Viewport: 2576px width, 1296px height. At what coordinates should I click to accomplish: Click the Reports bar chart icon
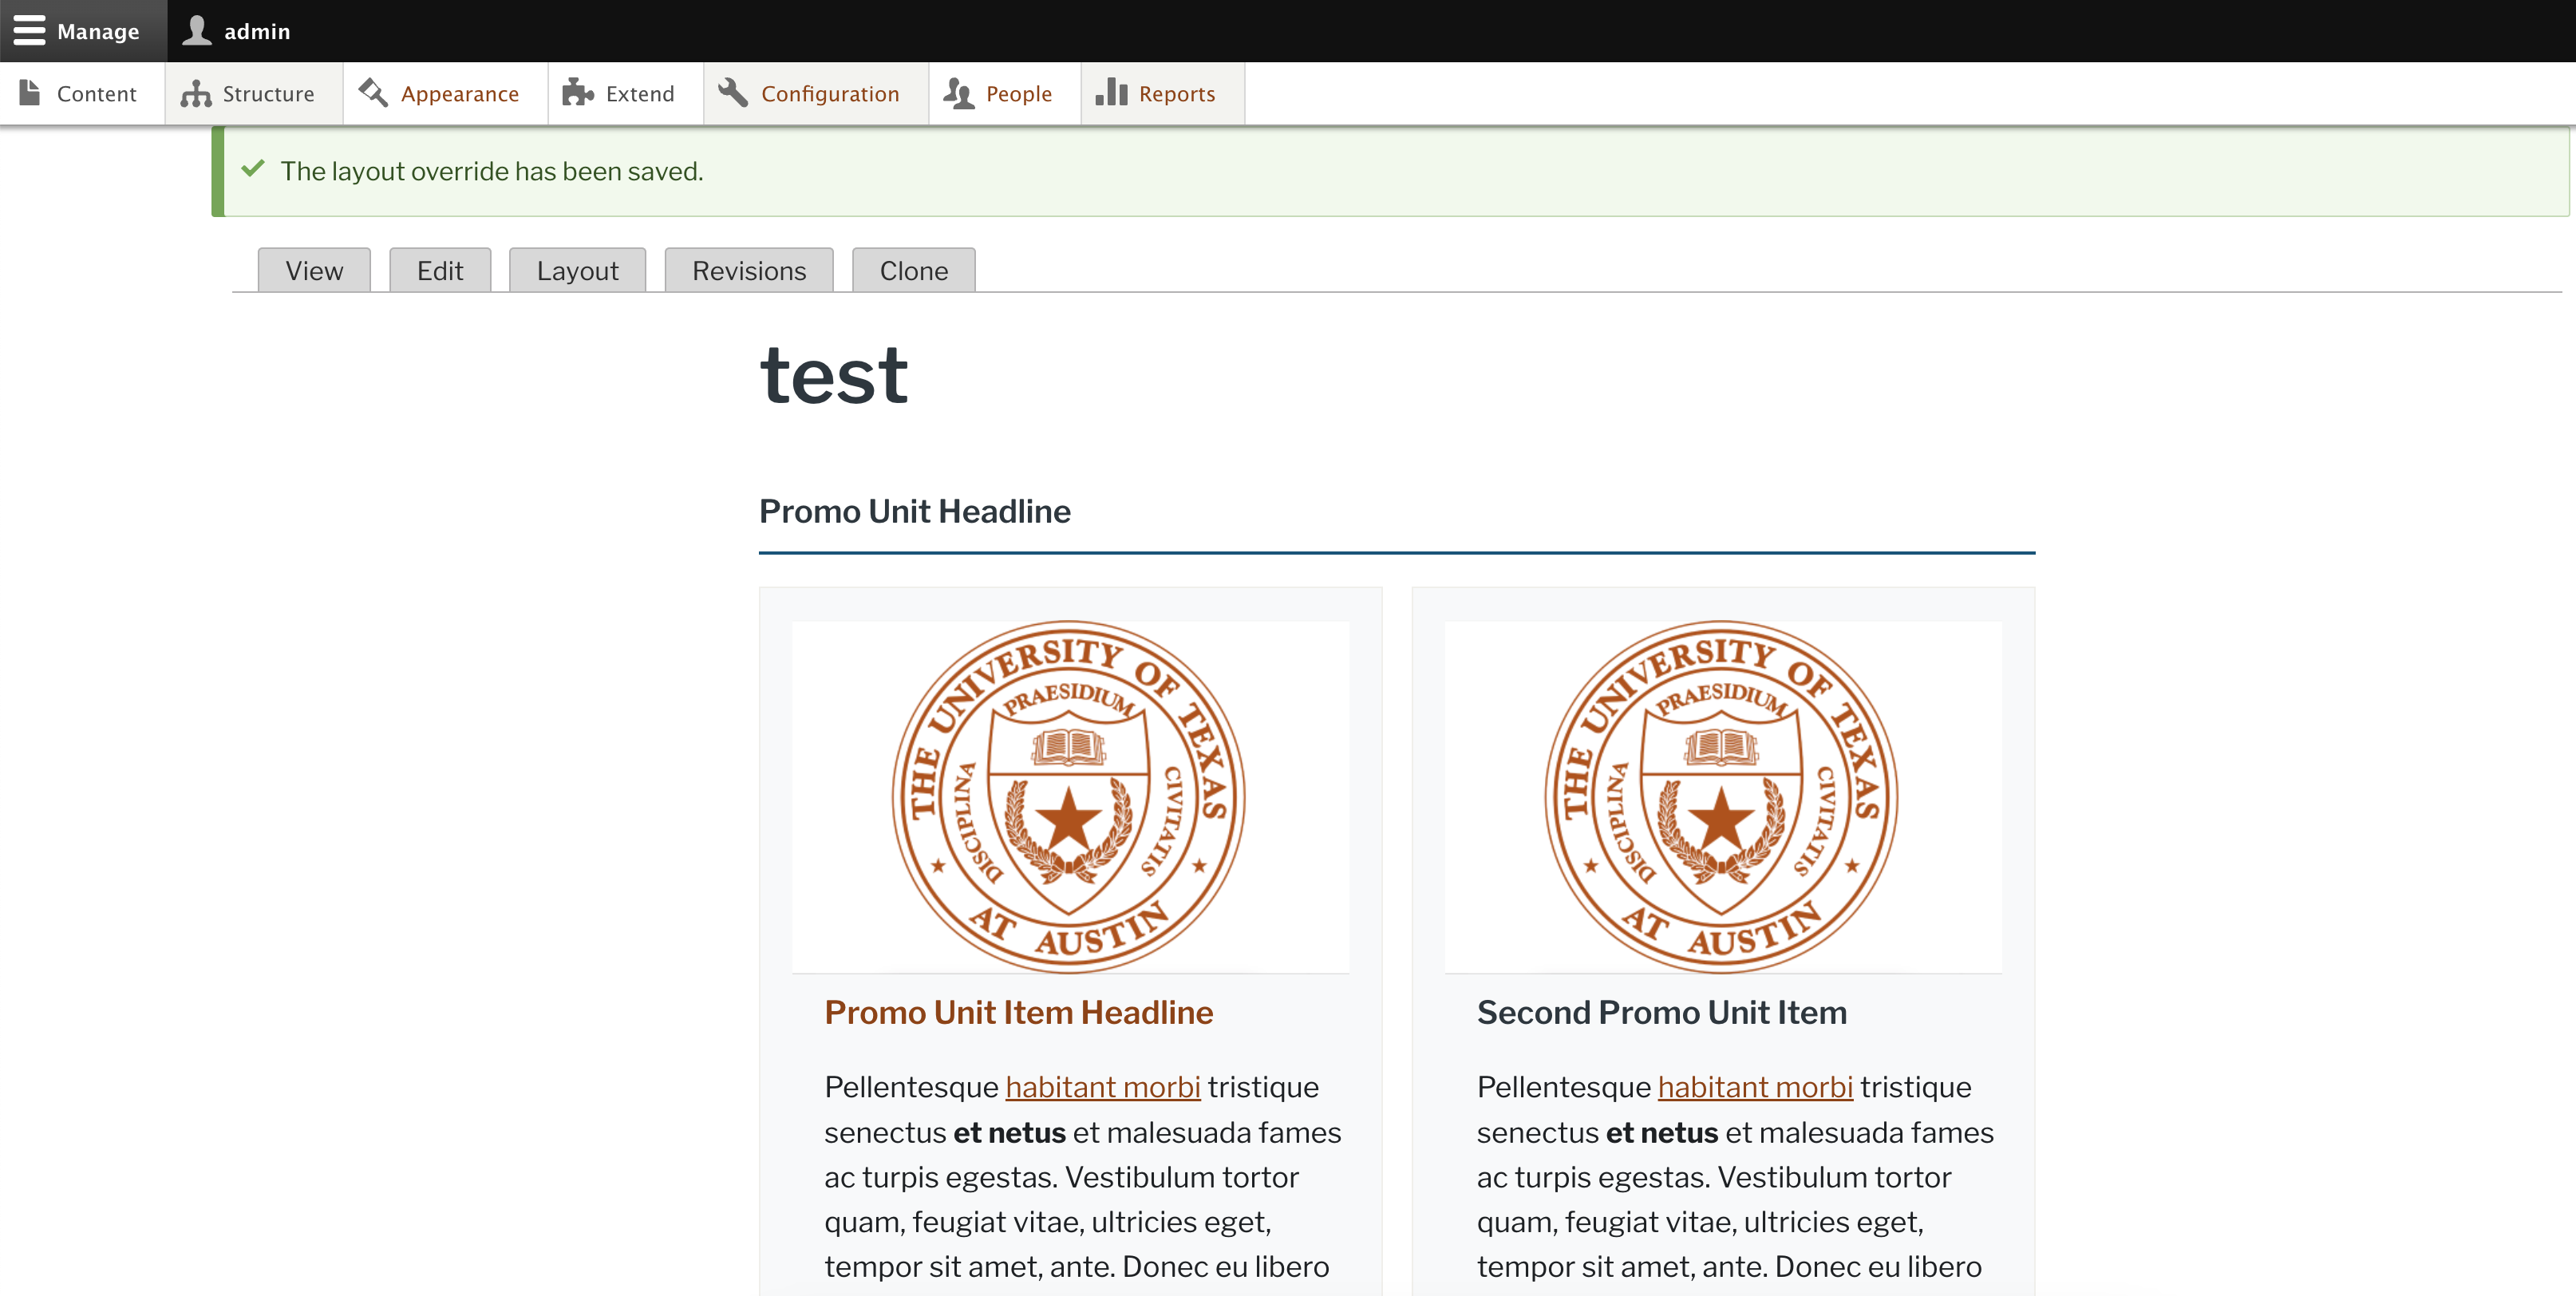[1111, 93]
